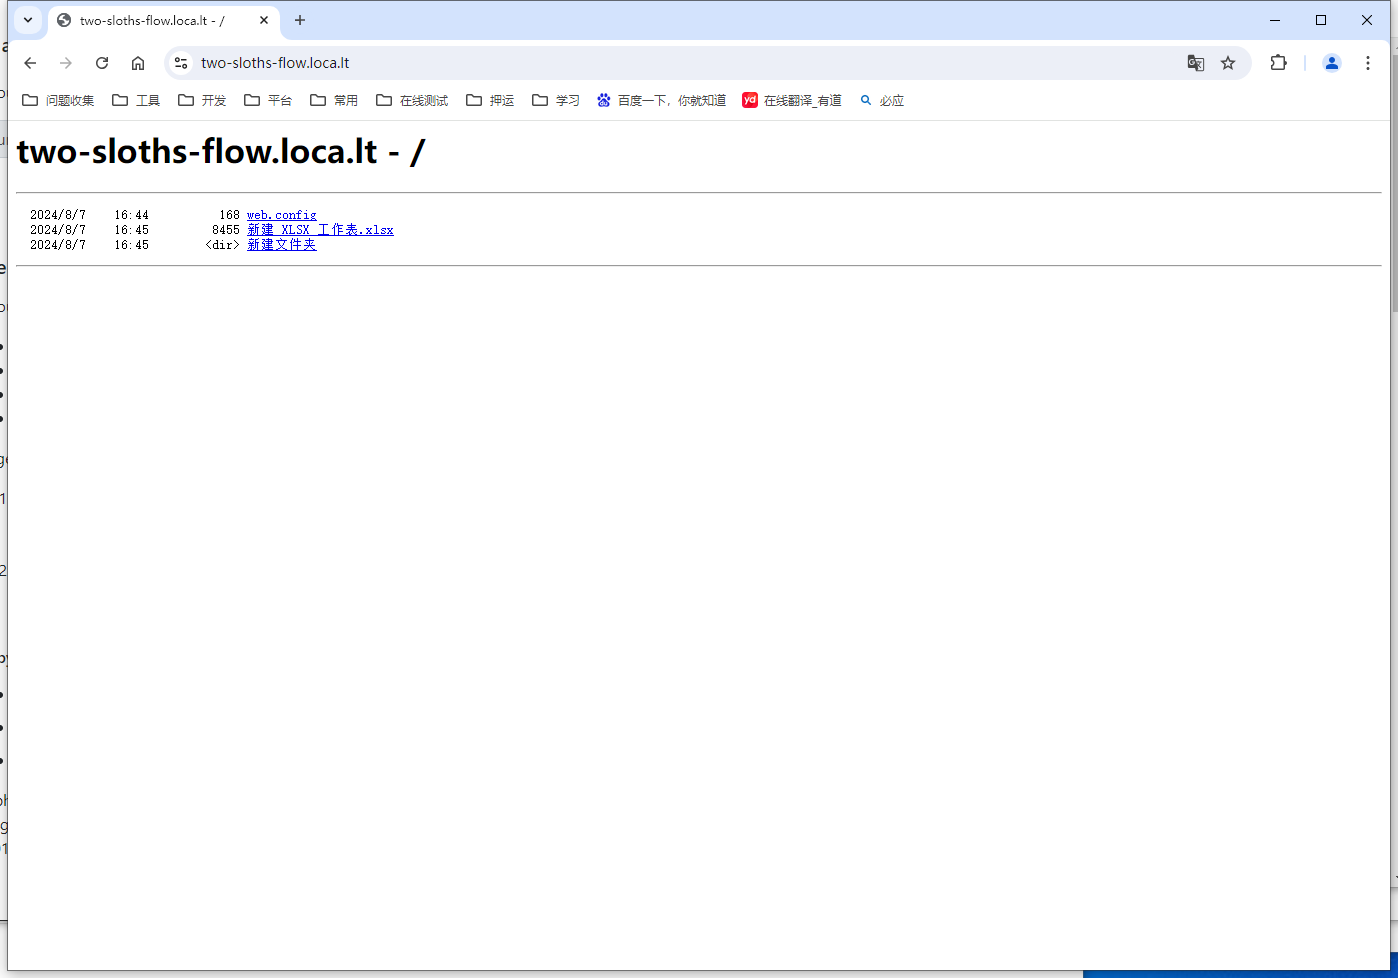Screen dimensions: 1398x978
Task: Click the forward navigation arrow
Action: (x=66, y=63)
